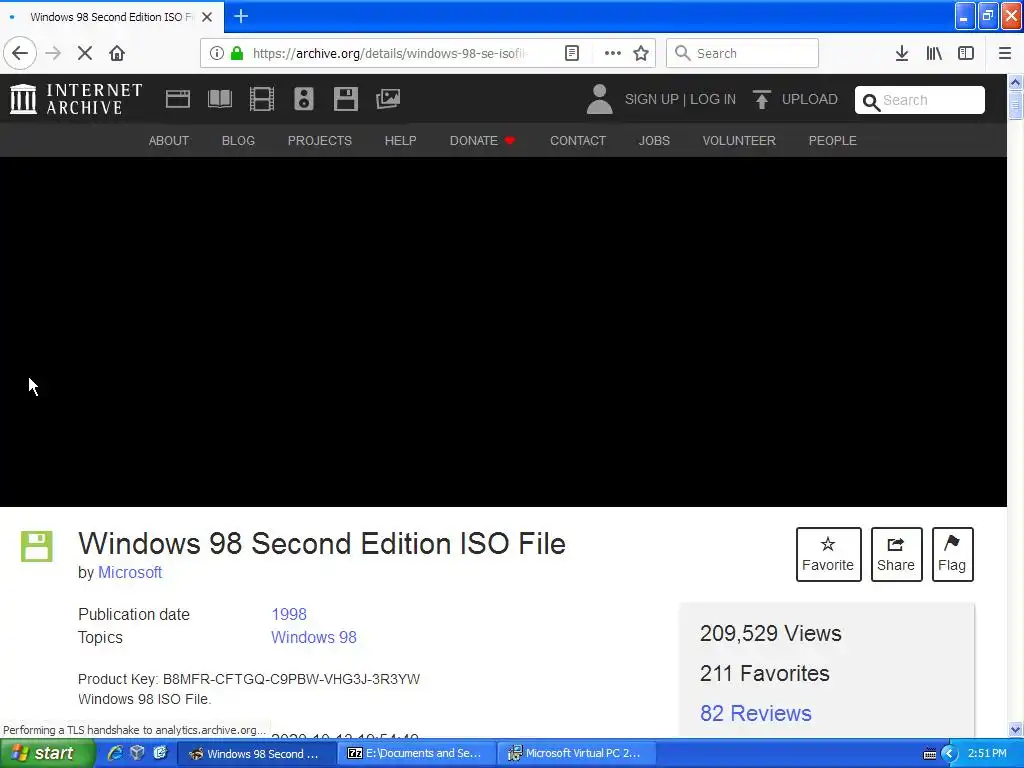
Task: Bookmark this page with the star icon
Action: coord(641,53)
